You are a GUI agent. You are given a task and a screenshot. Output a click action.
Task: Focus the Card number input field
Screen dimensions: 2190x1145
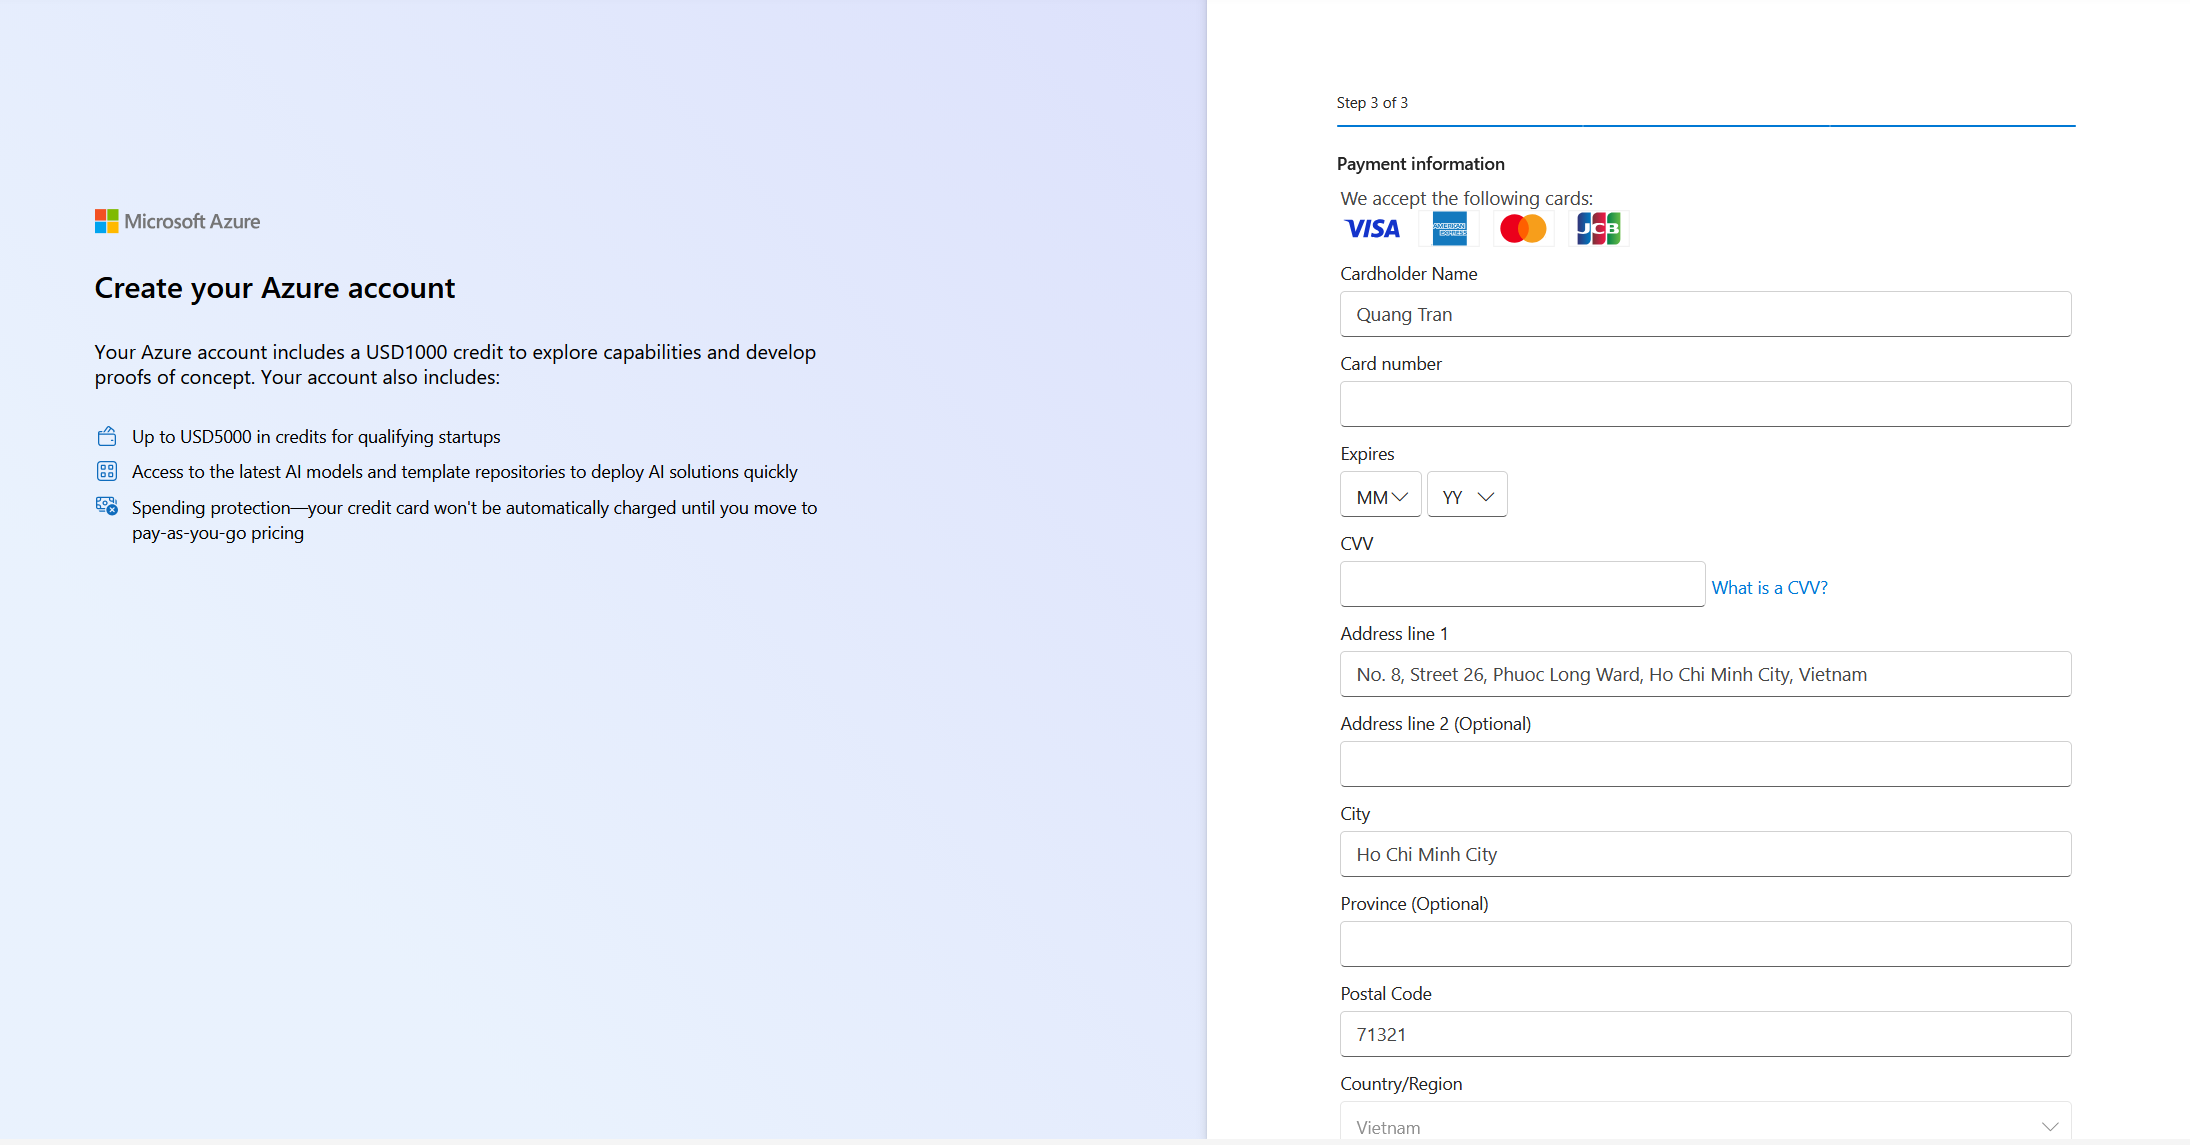tap(1705, 404)
